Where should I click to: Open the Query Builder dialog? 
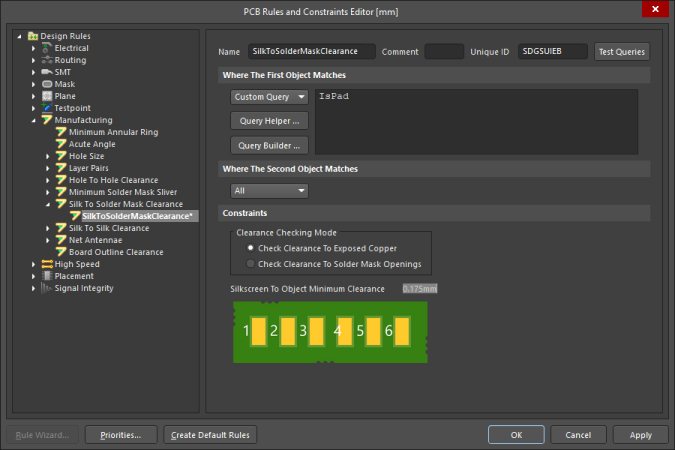269,146
